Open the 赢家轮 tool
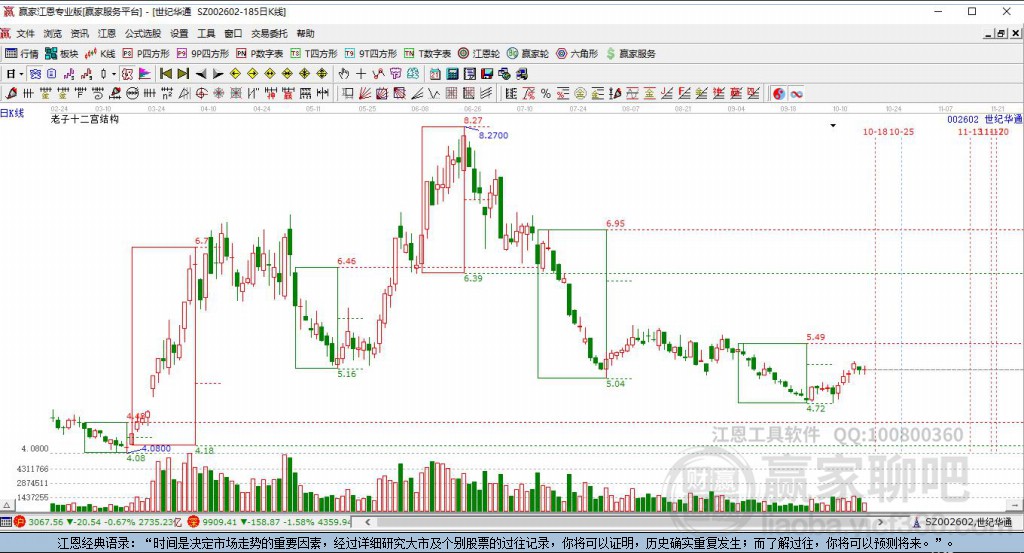The width and height of the screenshot is (1024, 553). point(528,54)
